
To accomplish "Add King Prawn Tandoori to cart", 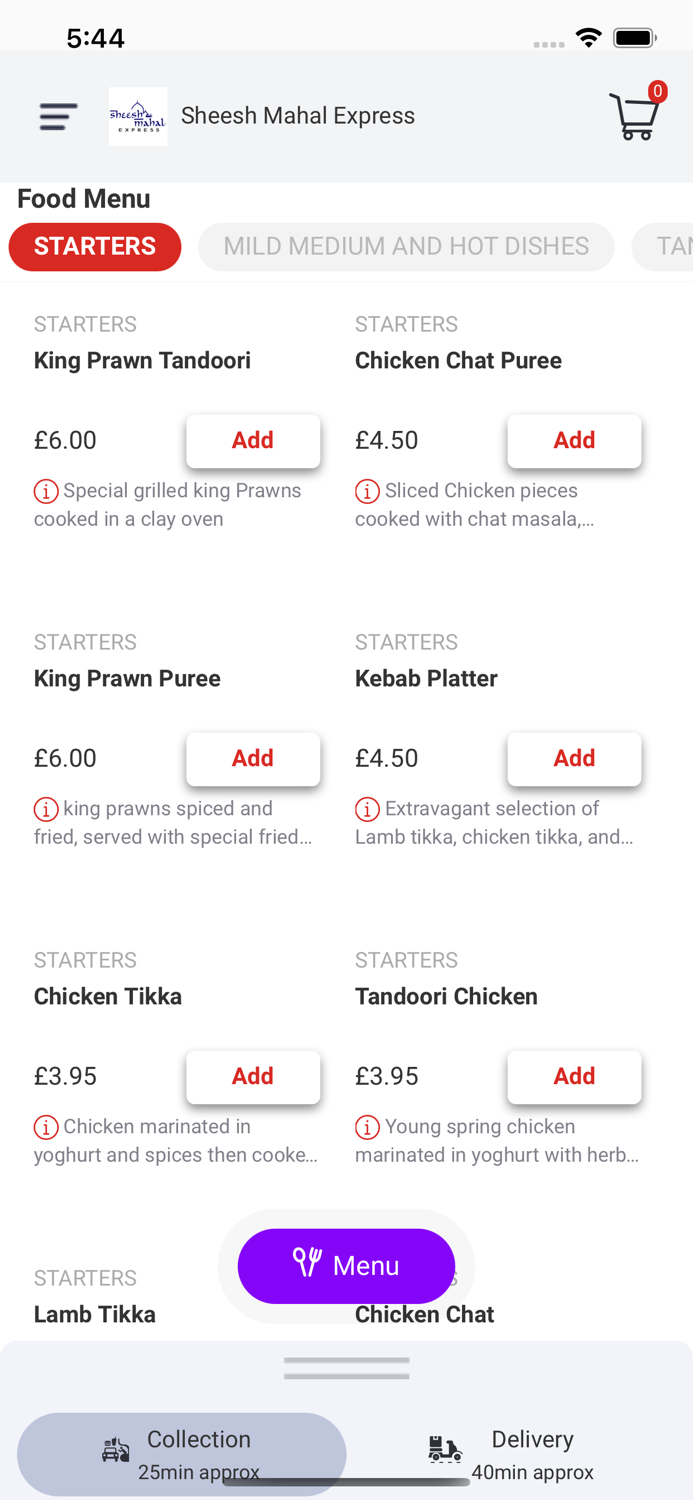I will [253, 441].
